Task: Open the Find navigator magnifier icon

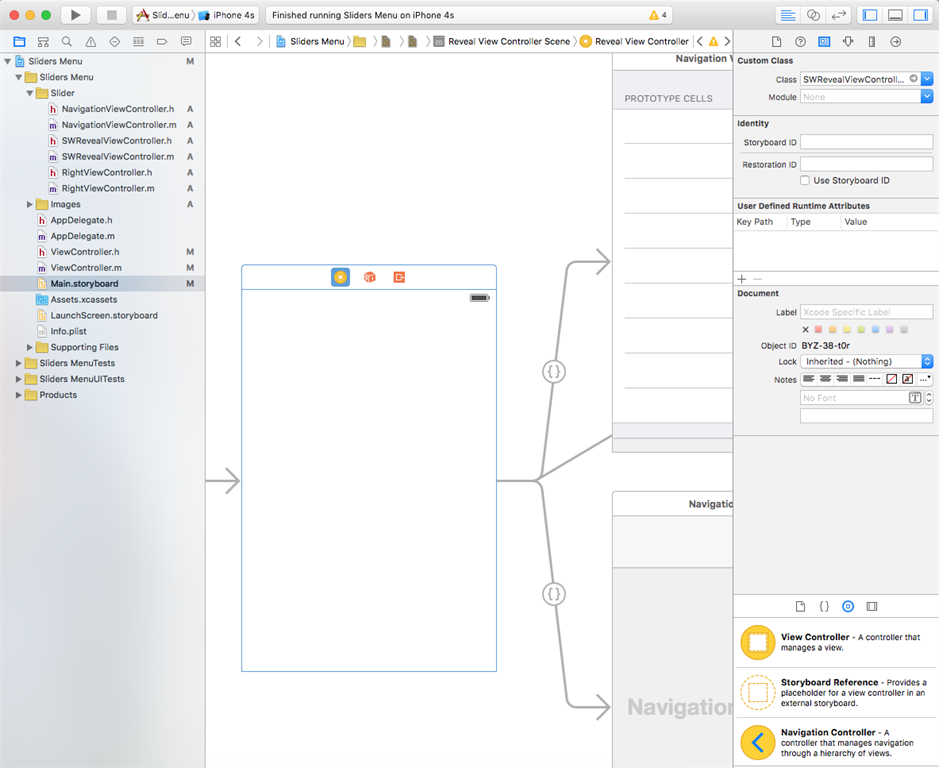Action: (x=66, y=42)
